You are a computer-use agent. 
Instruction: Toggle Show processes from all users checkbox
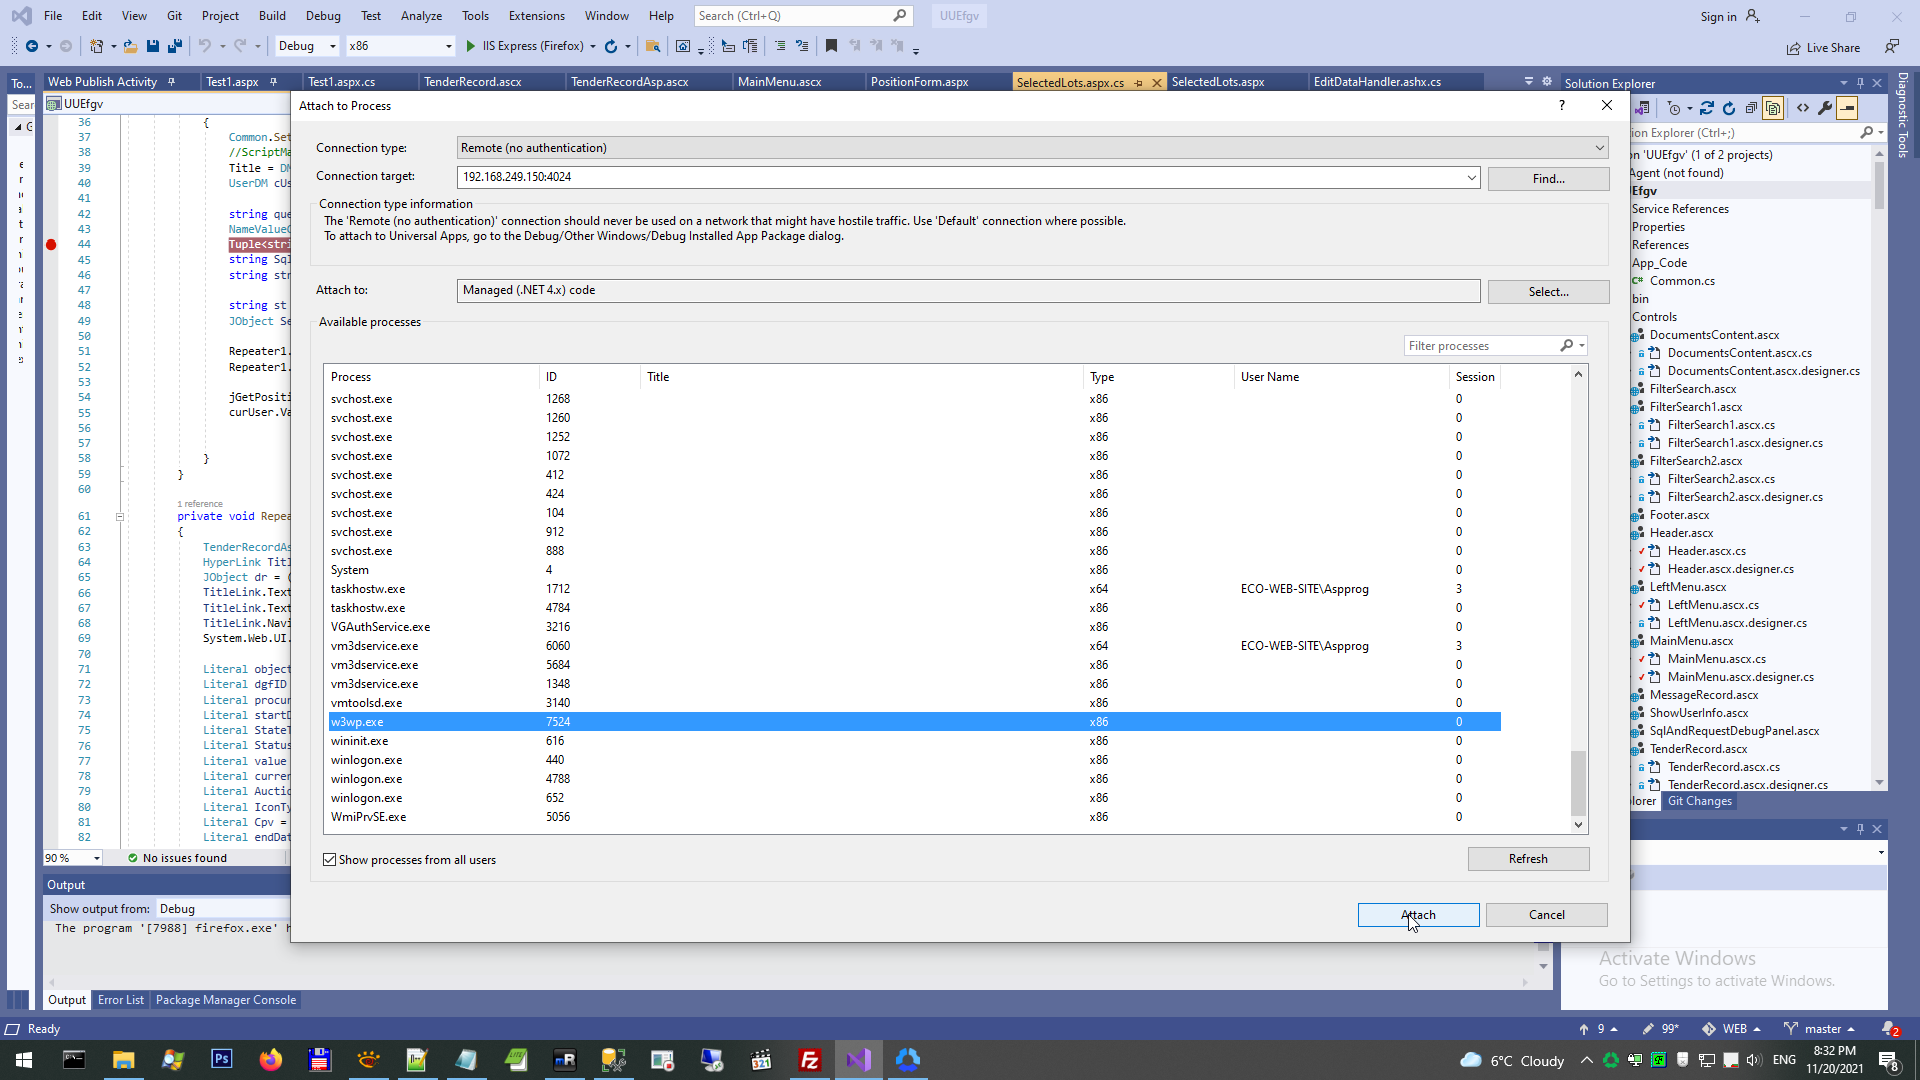[330, 860]
